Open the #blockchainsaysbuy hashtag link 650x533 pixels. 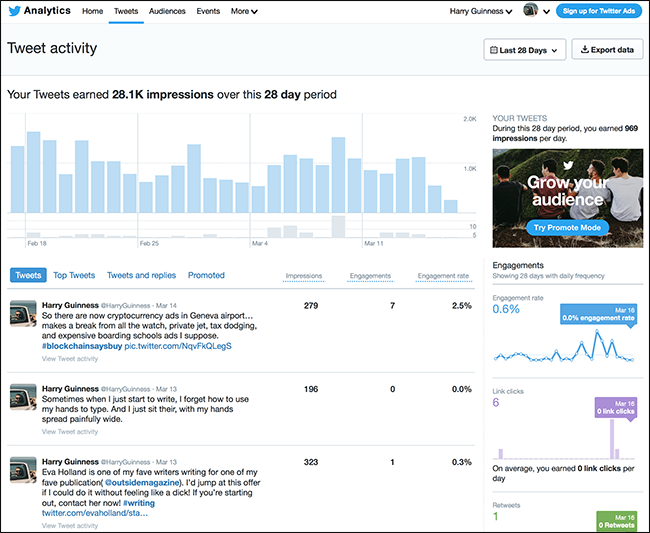tap(82, 346)
